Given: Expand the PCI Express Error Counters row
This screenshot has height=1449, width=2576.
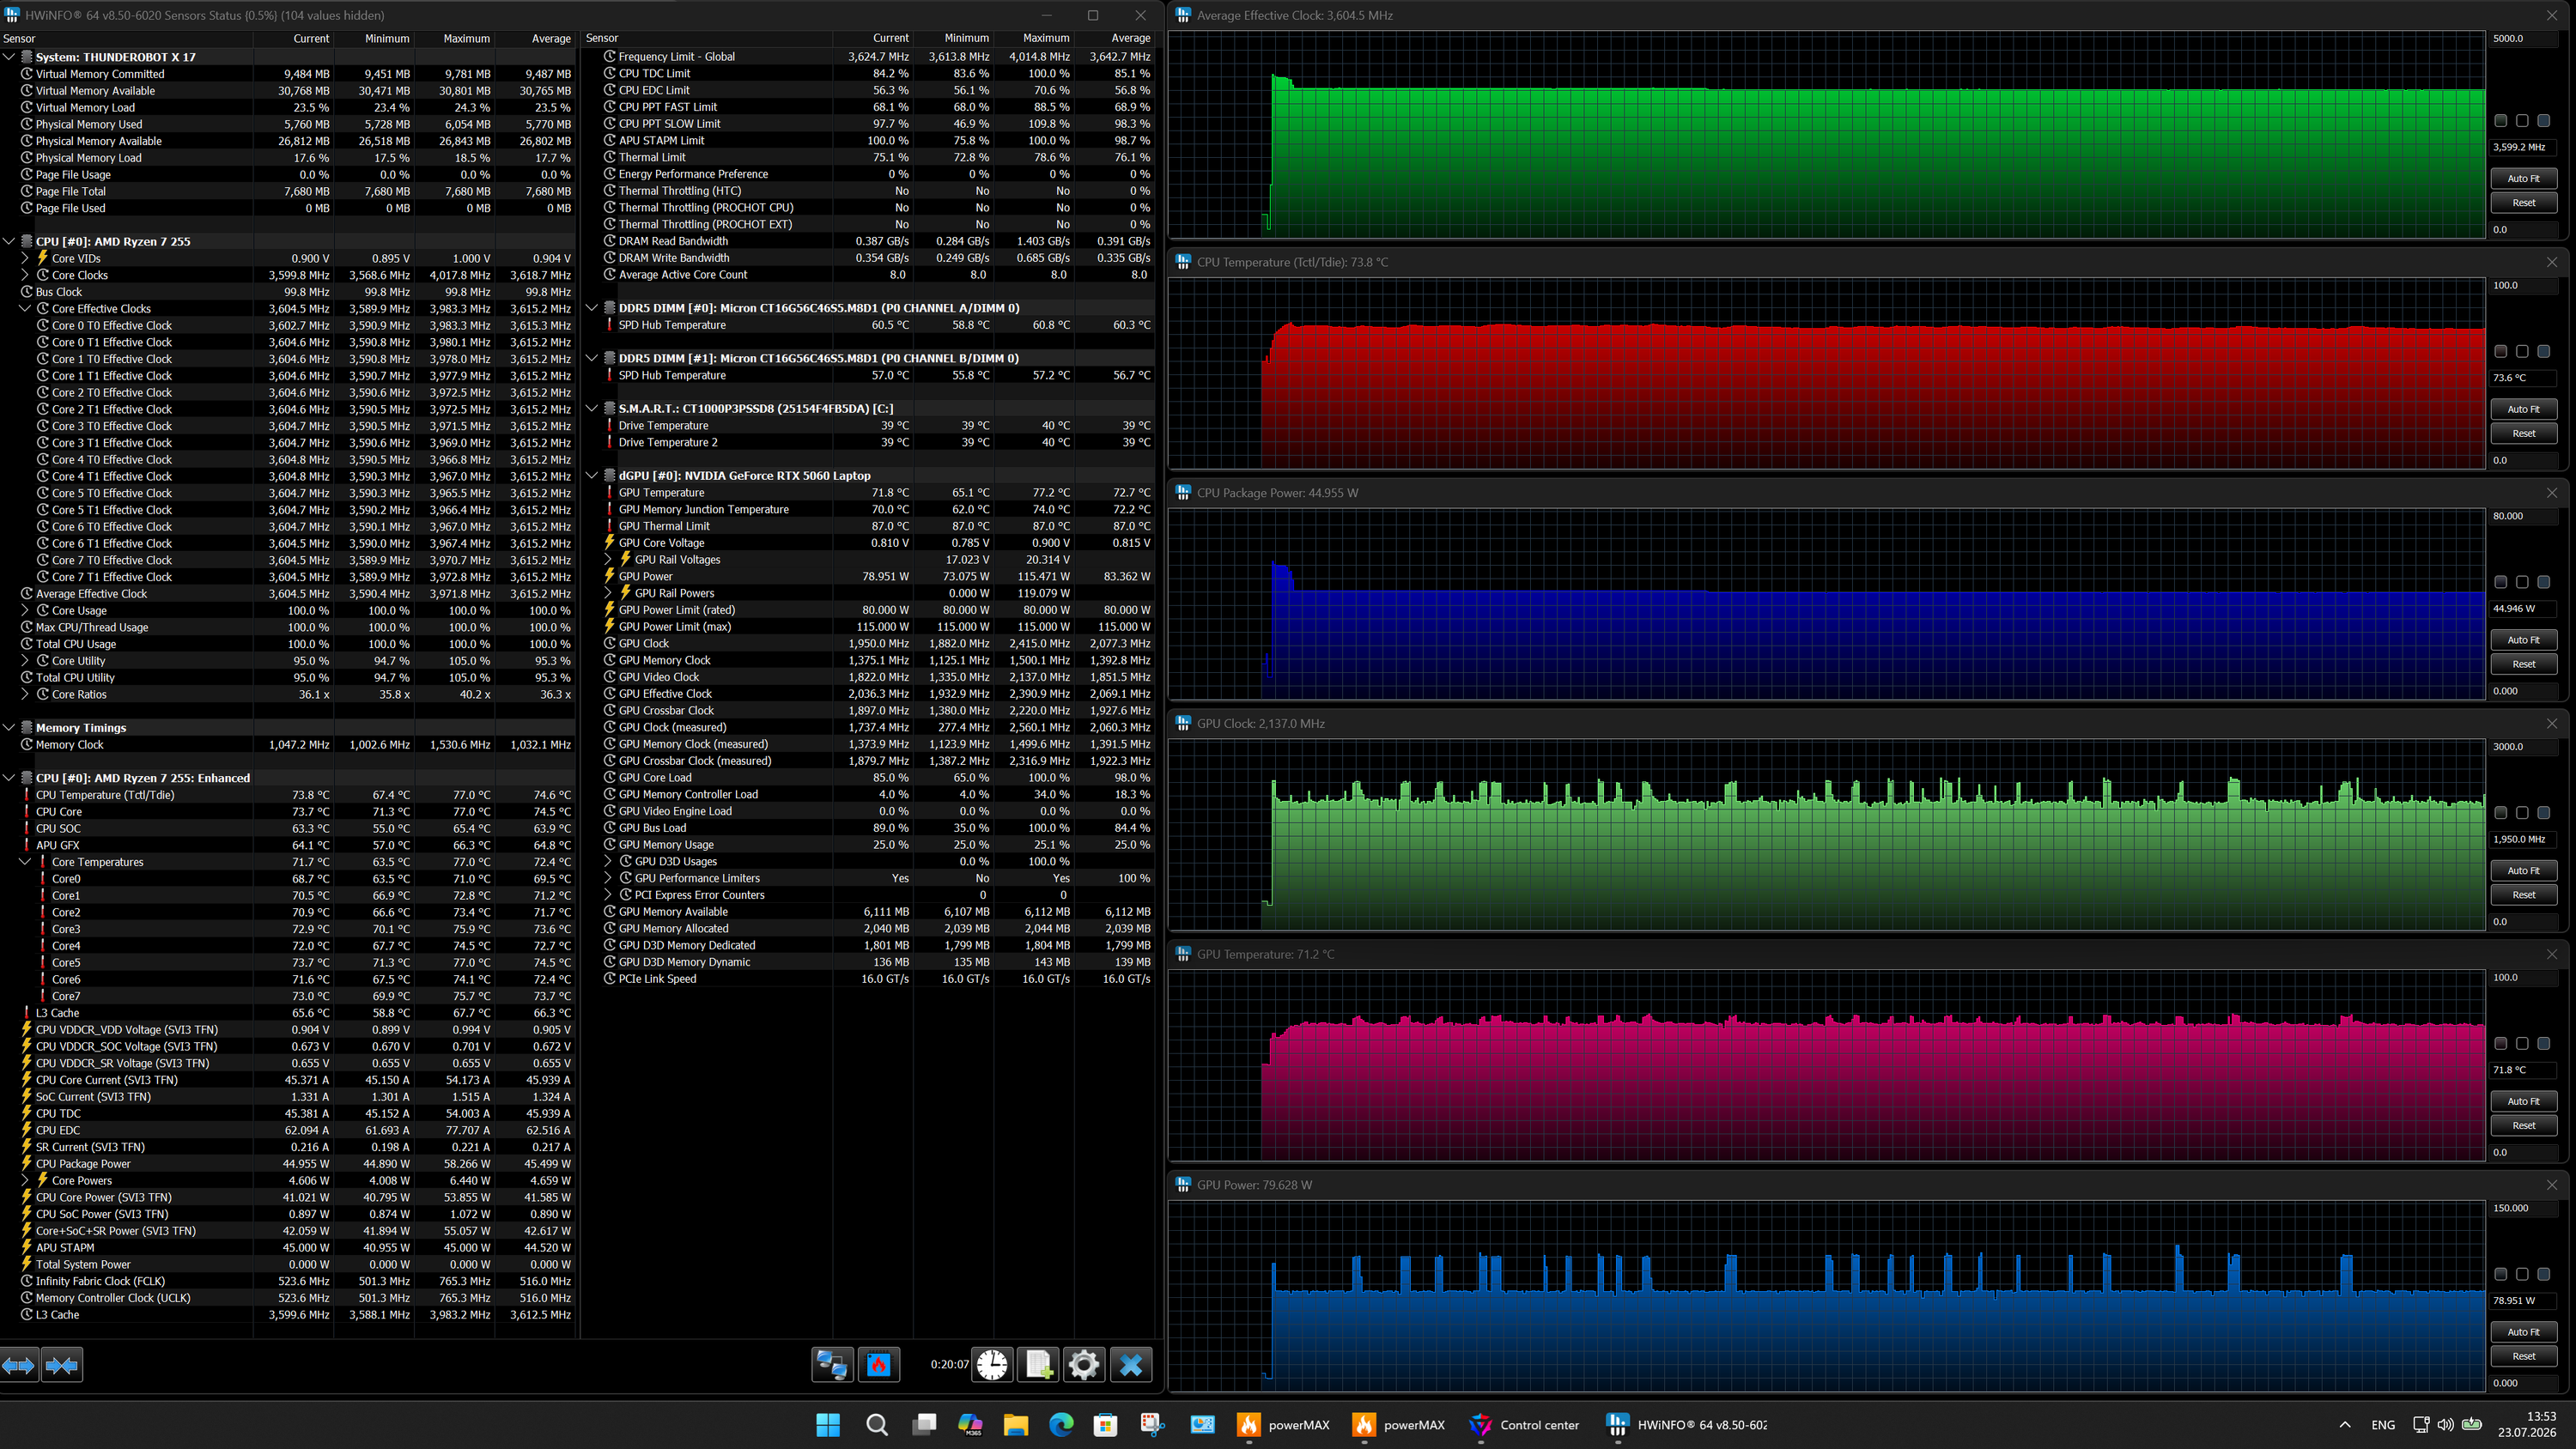Looking at the screenshot, I should 608,895.
